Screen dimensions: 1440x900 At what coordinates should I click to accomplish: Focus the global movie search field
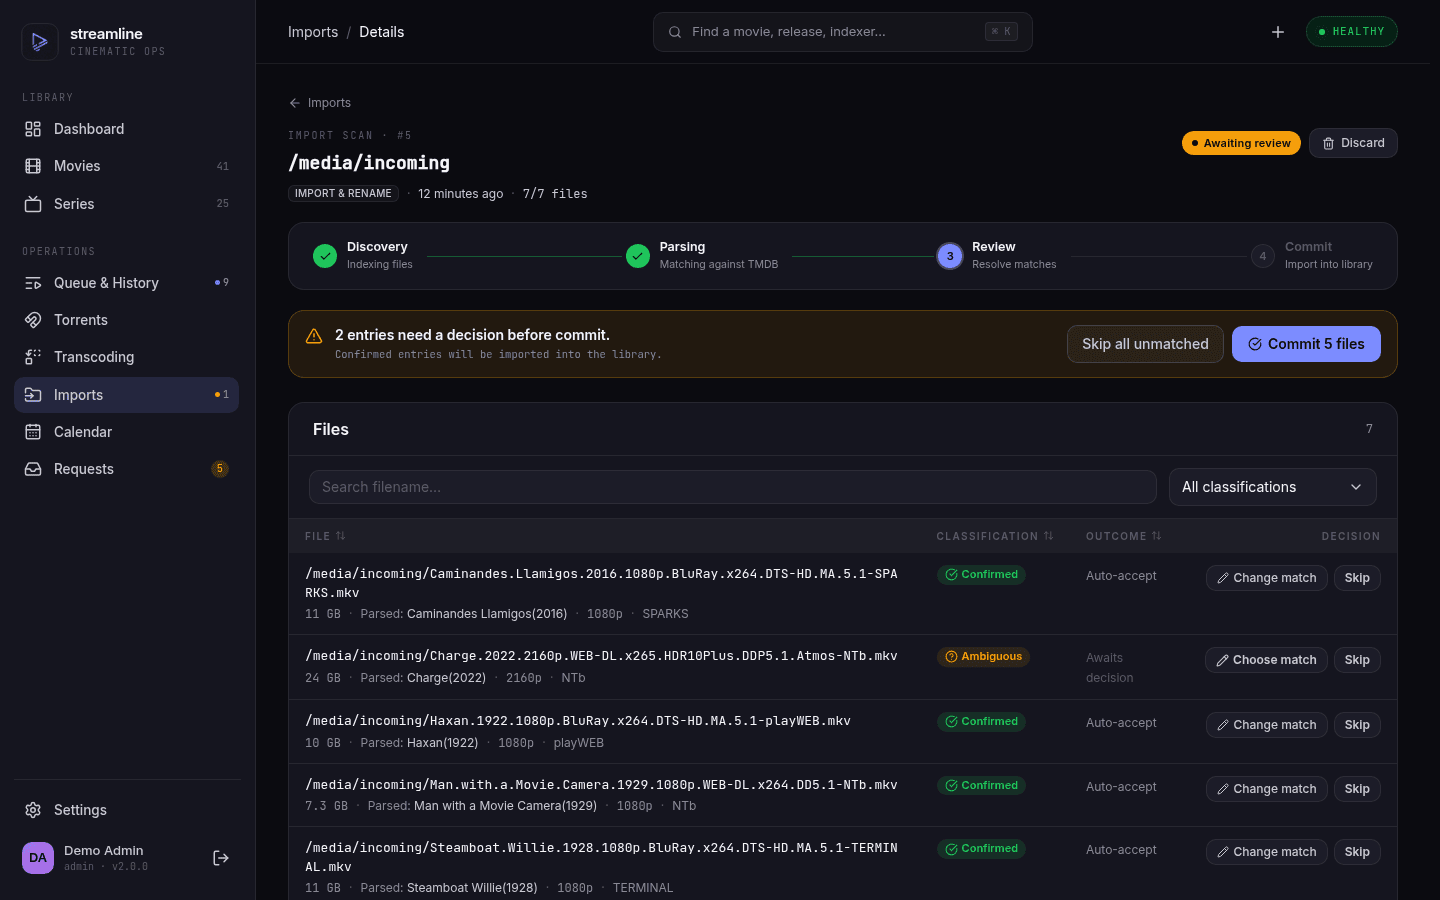coord(843,32)
